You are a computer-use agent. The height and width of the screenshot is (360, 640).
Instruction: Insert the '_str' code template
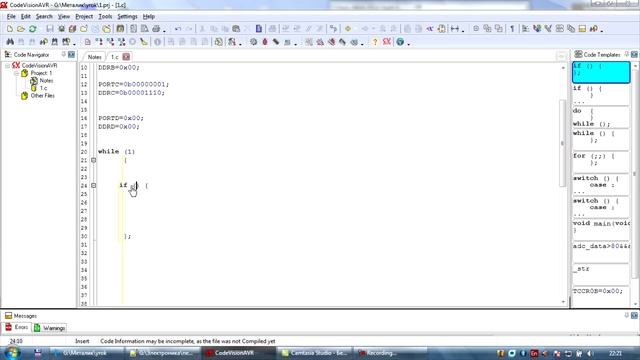(x=601, y=274)
